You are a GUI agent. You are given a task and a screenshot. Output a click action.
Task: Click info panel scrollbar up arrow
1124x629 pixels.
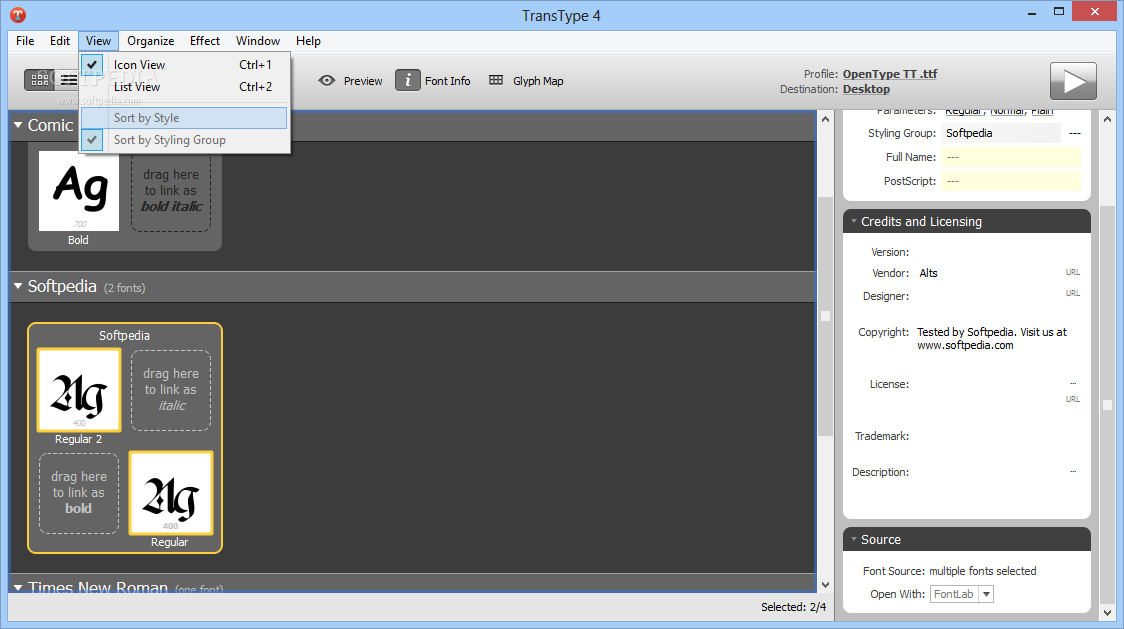tap(1108, 120)
